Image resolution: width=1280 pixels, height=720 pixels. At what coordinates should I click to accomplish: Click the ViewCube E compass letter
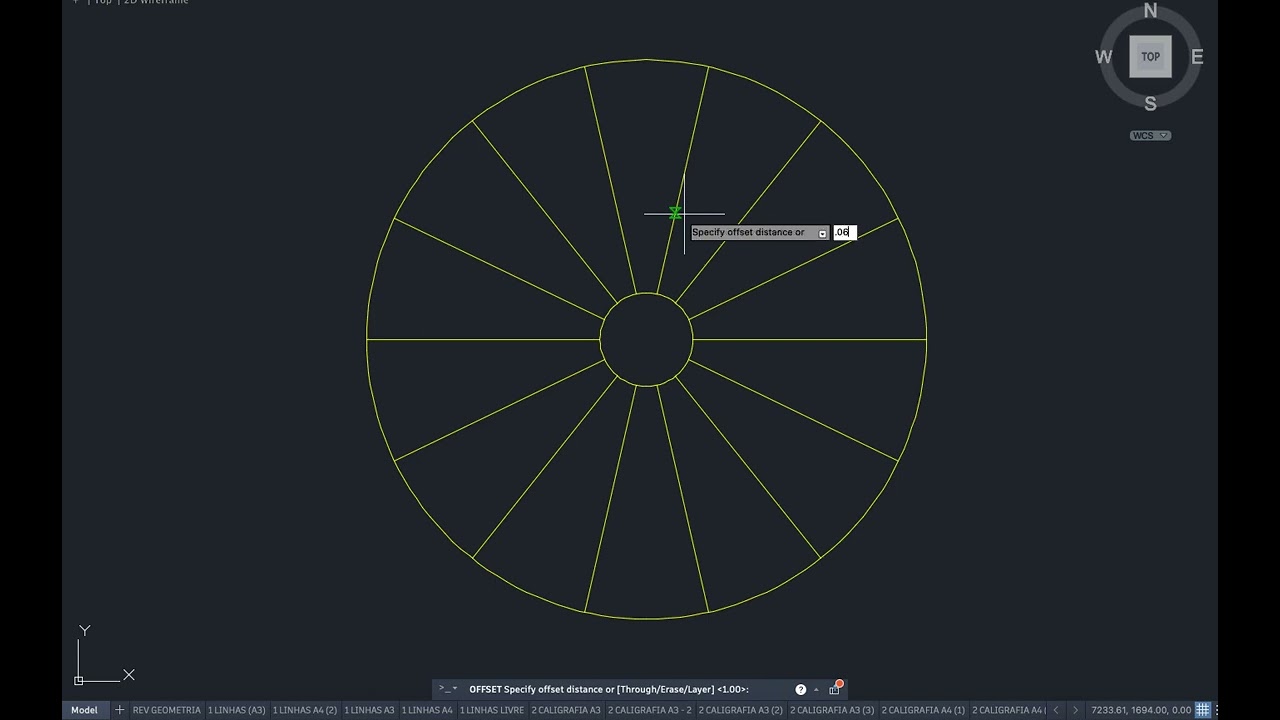click(x=1197, y=57)
